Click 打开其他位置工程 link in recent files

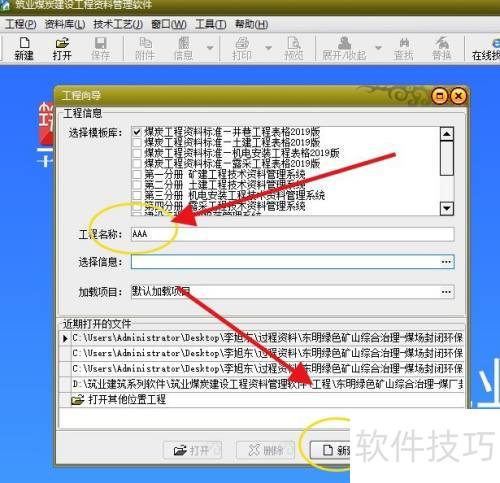tap(127, 399)
